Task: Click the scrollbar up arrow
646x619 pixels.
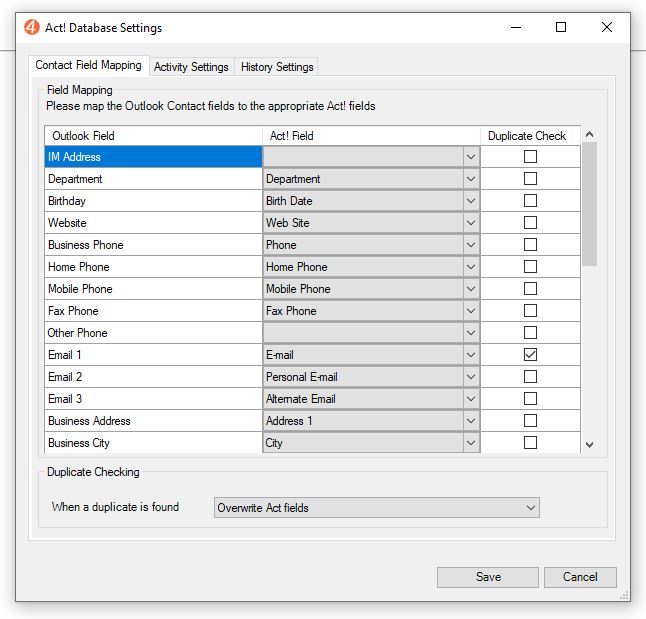Action: coord(589,134)
